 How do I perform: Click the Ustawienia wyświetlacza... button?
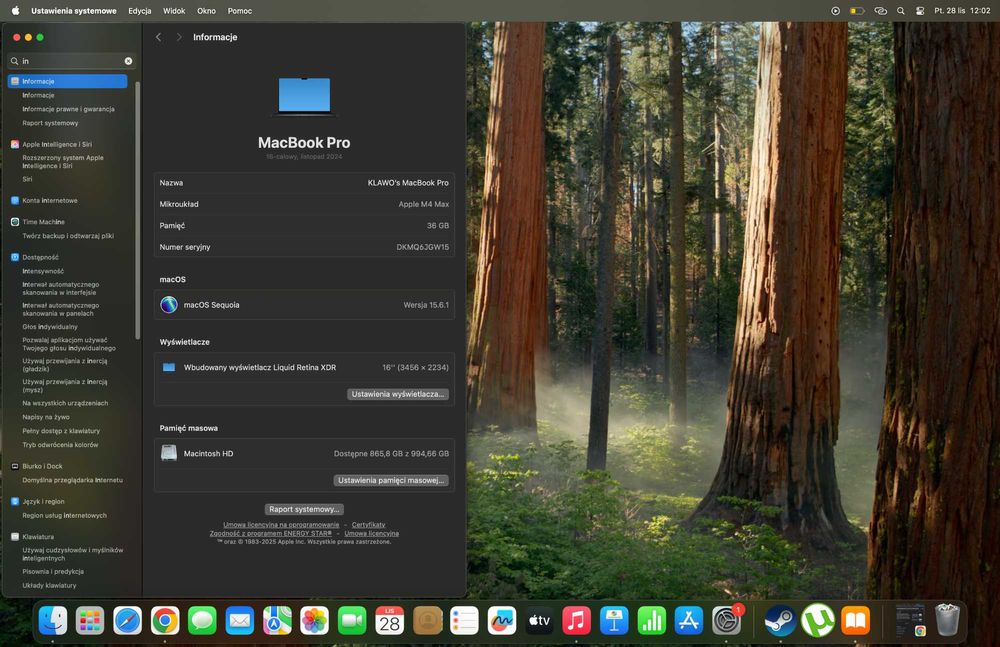click(x=398, y=394)
